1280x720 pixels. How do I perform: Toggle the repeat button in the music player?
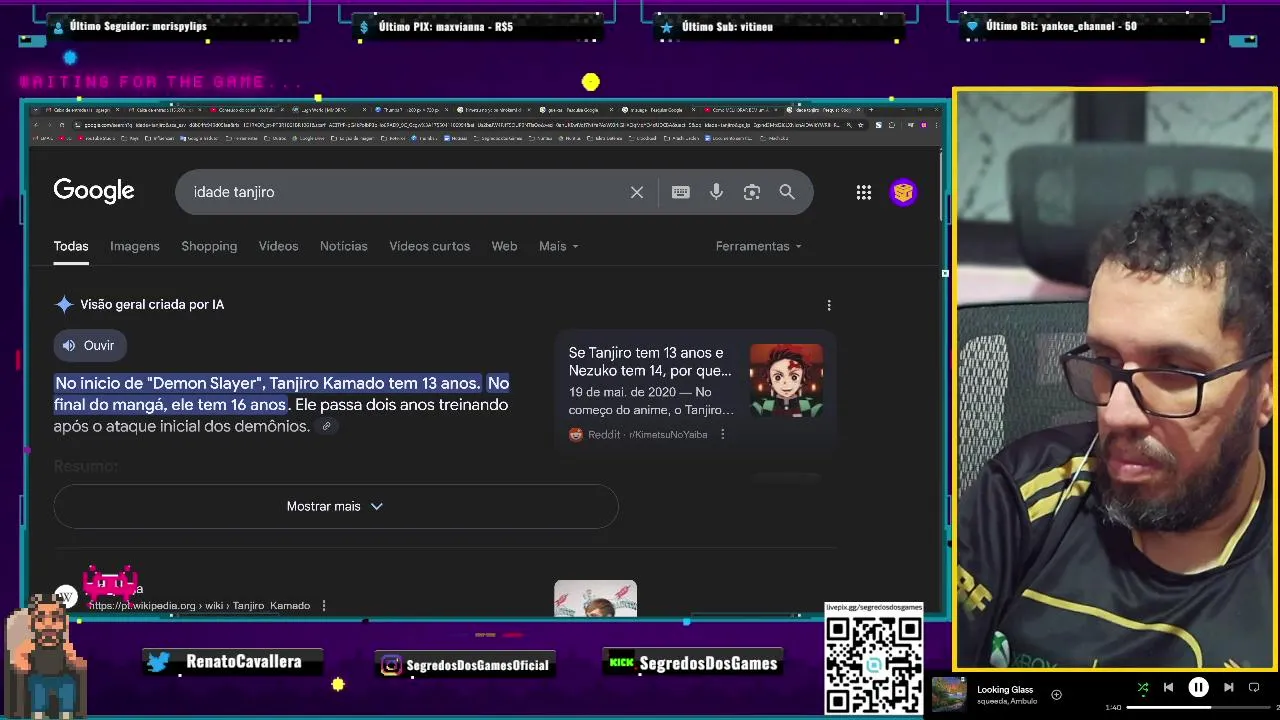[x=1254, y=687]
